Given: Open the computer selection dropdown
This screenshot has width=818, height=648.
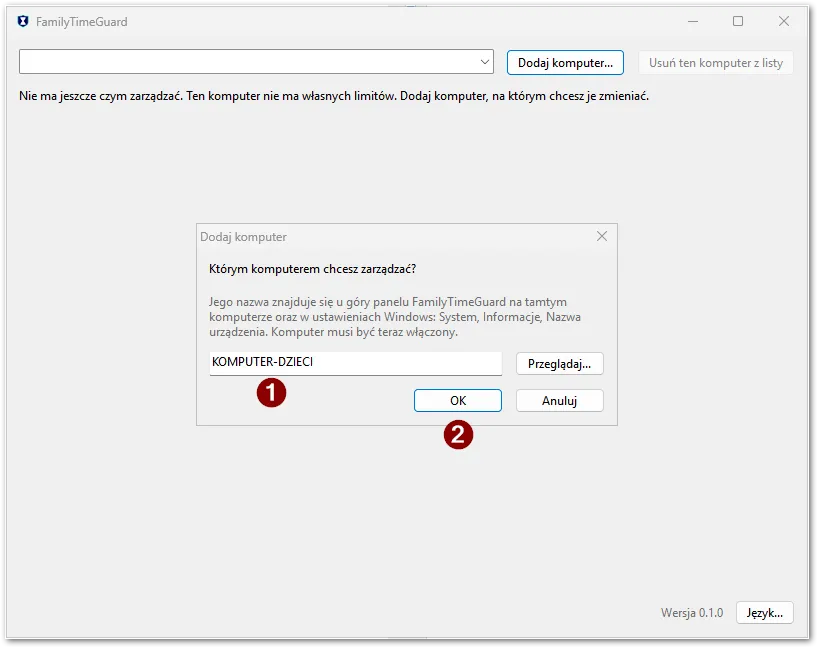Looking at the screenshot, I should point(256,62).
